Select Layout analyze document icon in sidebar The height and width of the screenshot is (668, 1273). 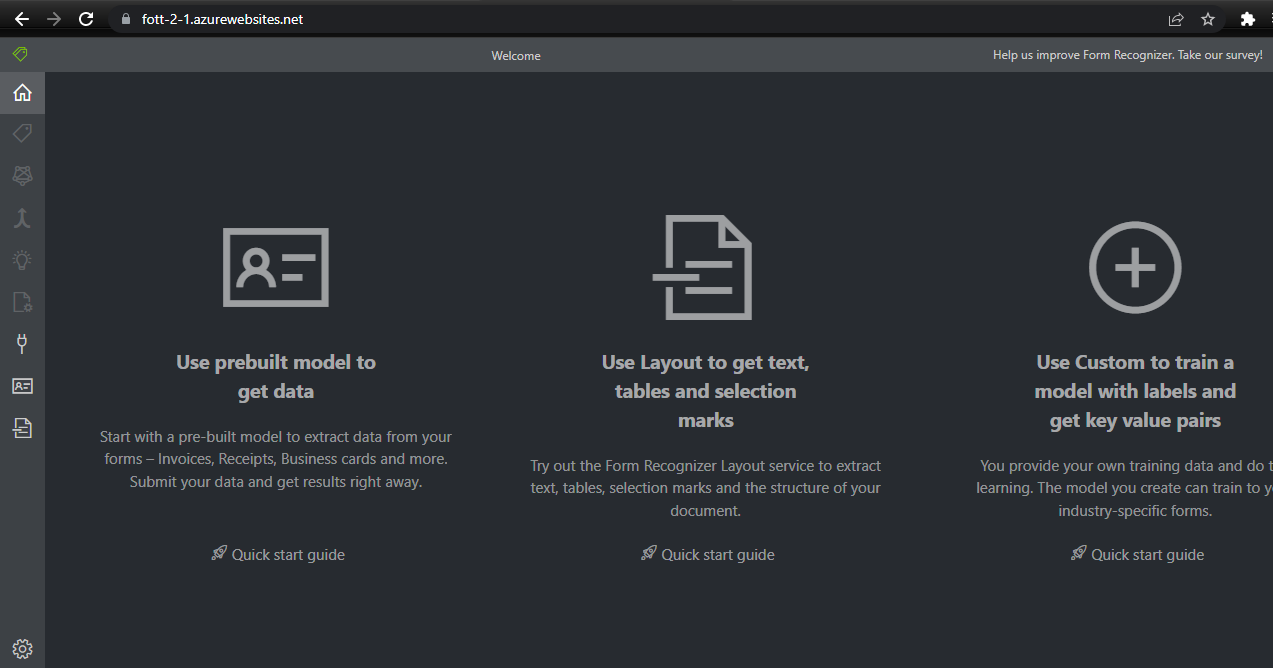click(22, 428)
